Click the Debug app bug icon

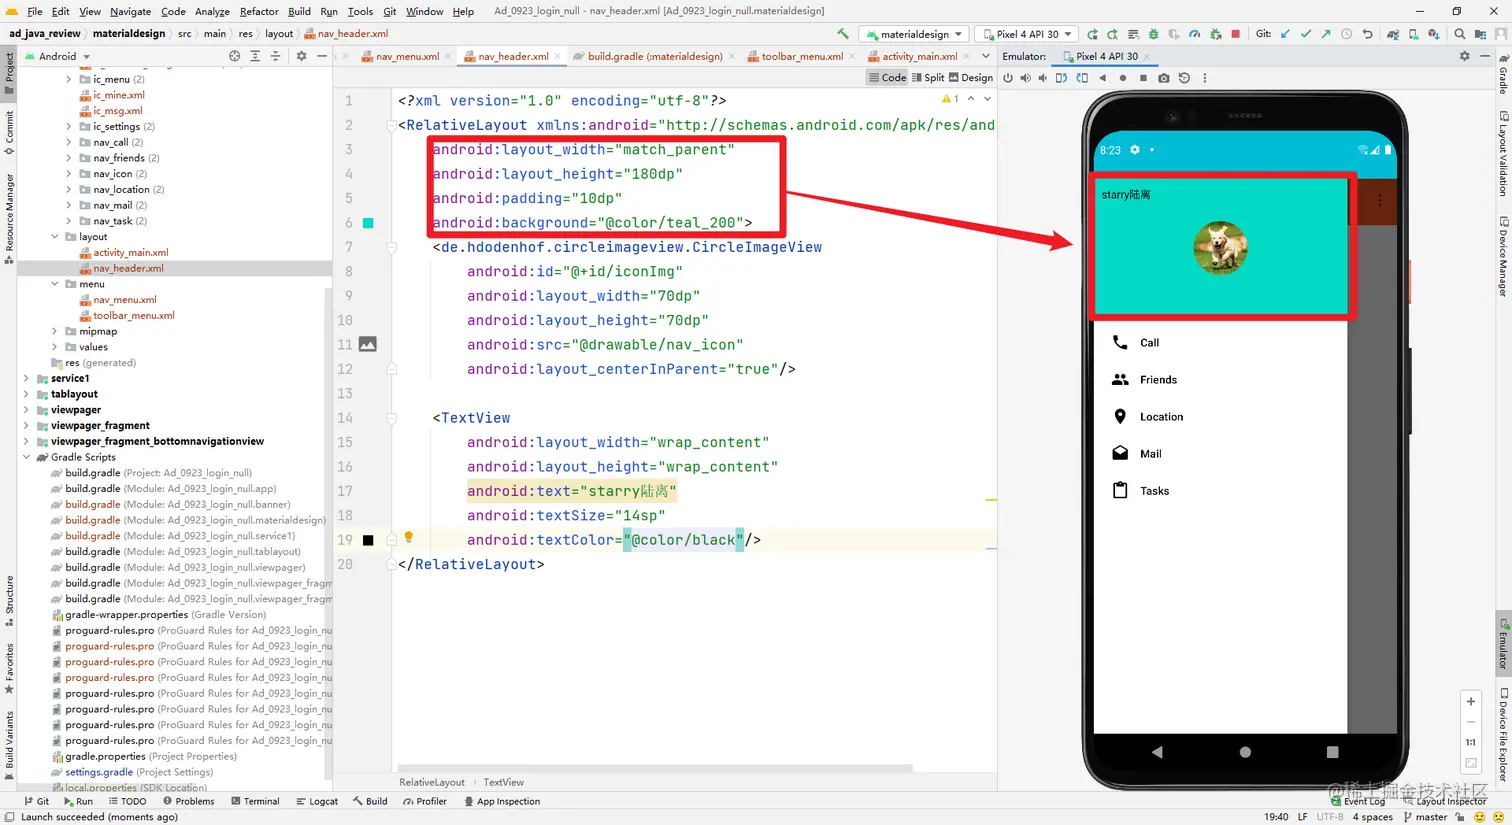1153,34
